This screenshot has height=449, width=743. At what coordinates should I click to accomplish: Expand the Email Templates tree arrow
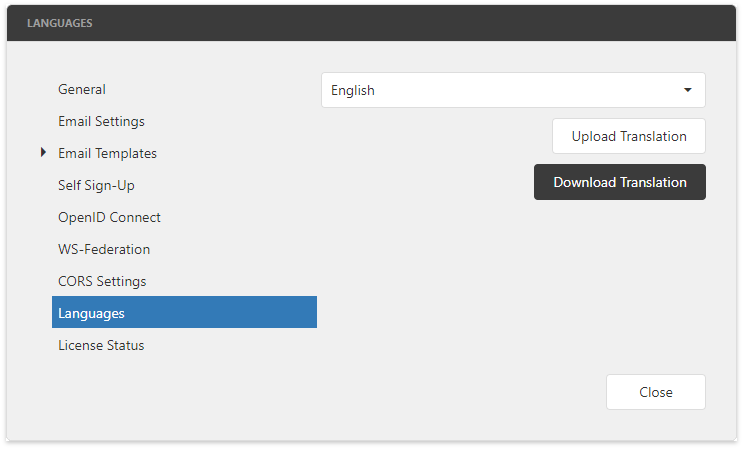(x=44, y=153)
